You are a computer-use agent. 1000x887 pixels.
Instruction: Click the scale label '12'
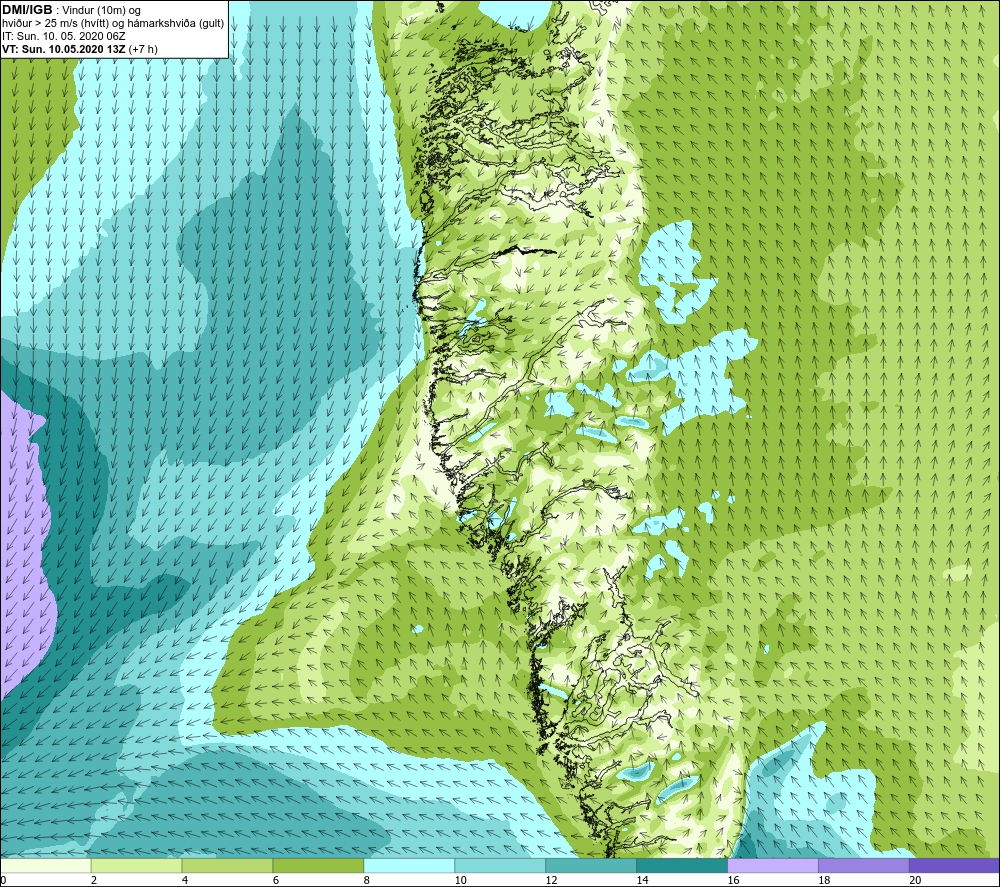[x=551, y=880]
